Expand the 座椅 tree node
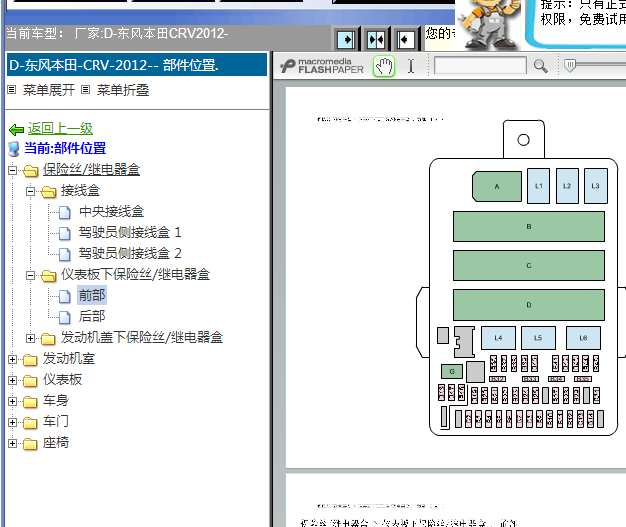This screenshot has width=626, height=527. (x=12, y=444)
